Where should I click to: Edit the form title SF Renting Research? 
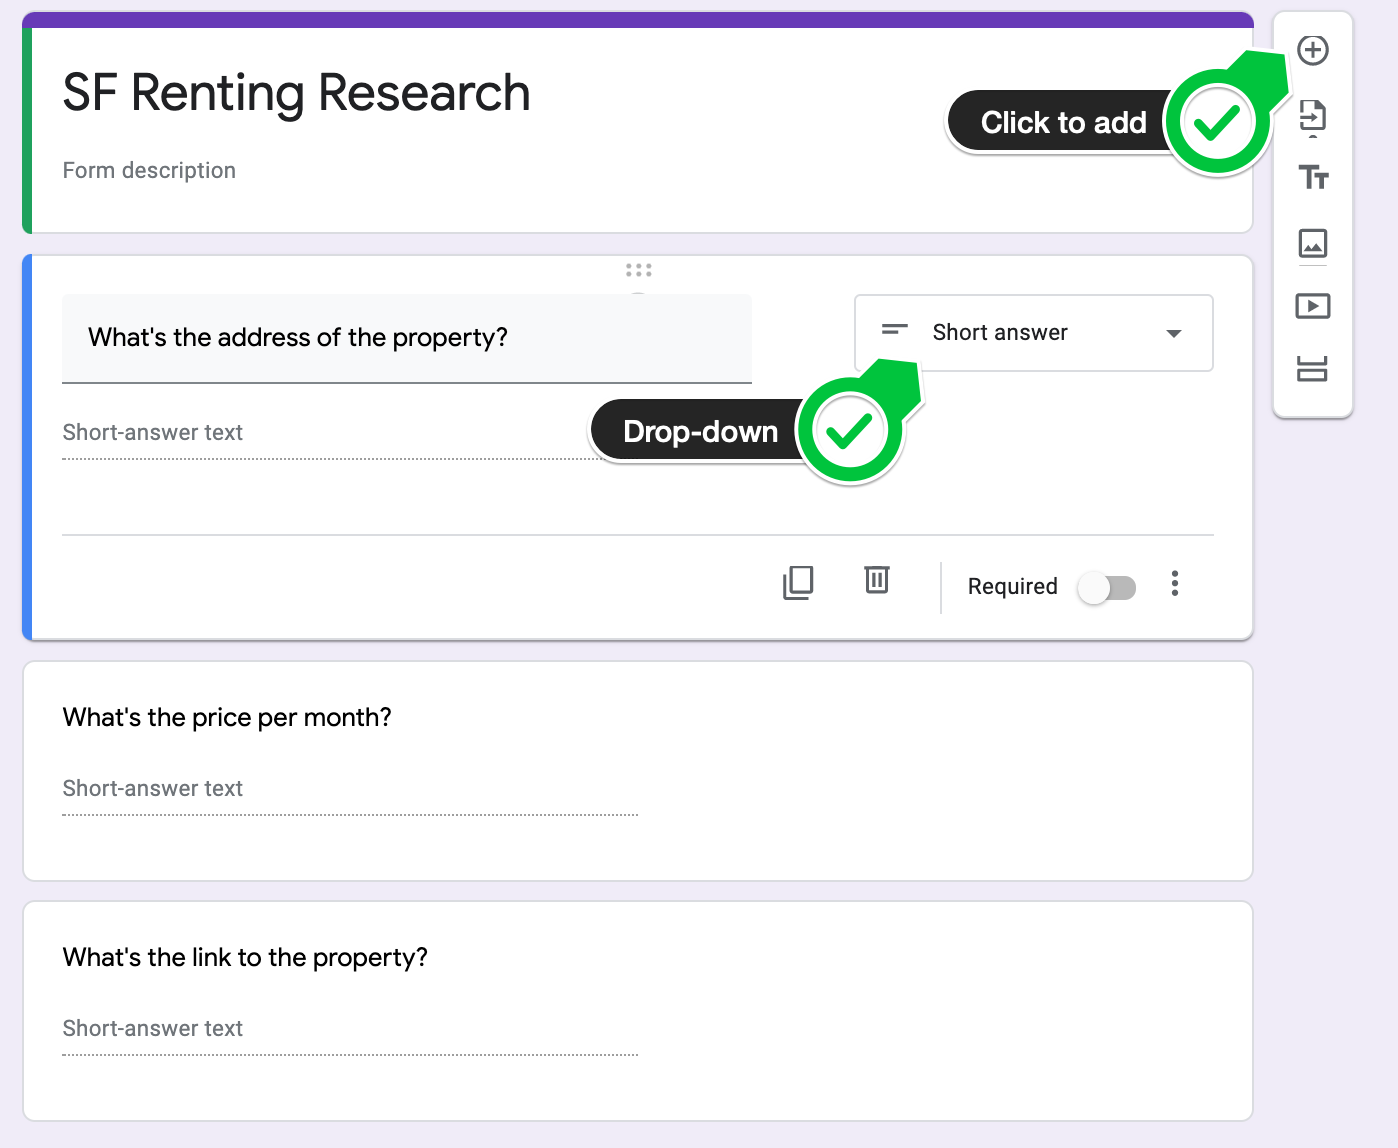(x=296, y=93)
